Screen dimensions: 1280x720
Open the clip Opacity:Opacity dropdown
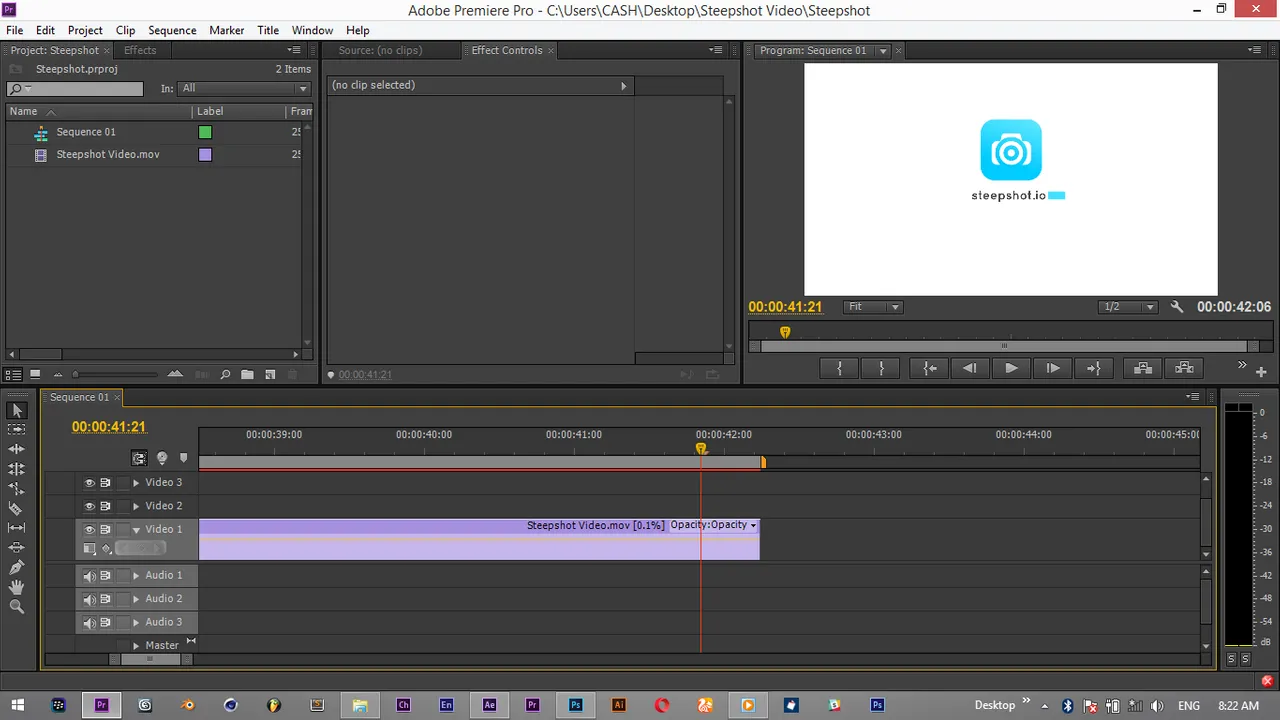tap(713, 525)
